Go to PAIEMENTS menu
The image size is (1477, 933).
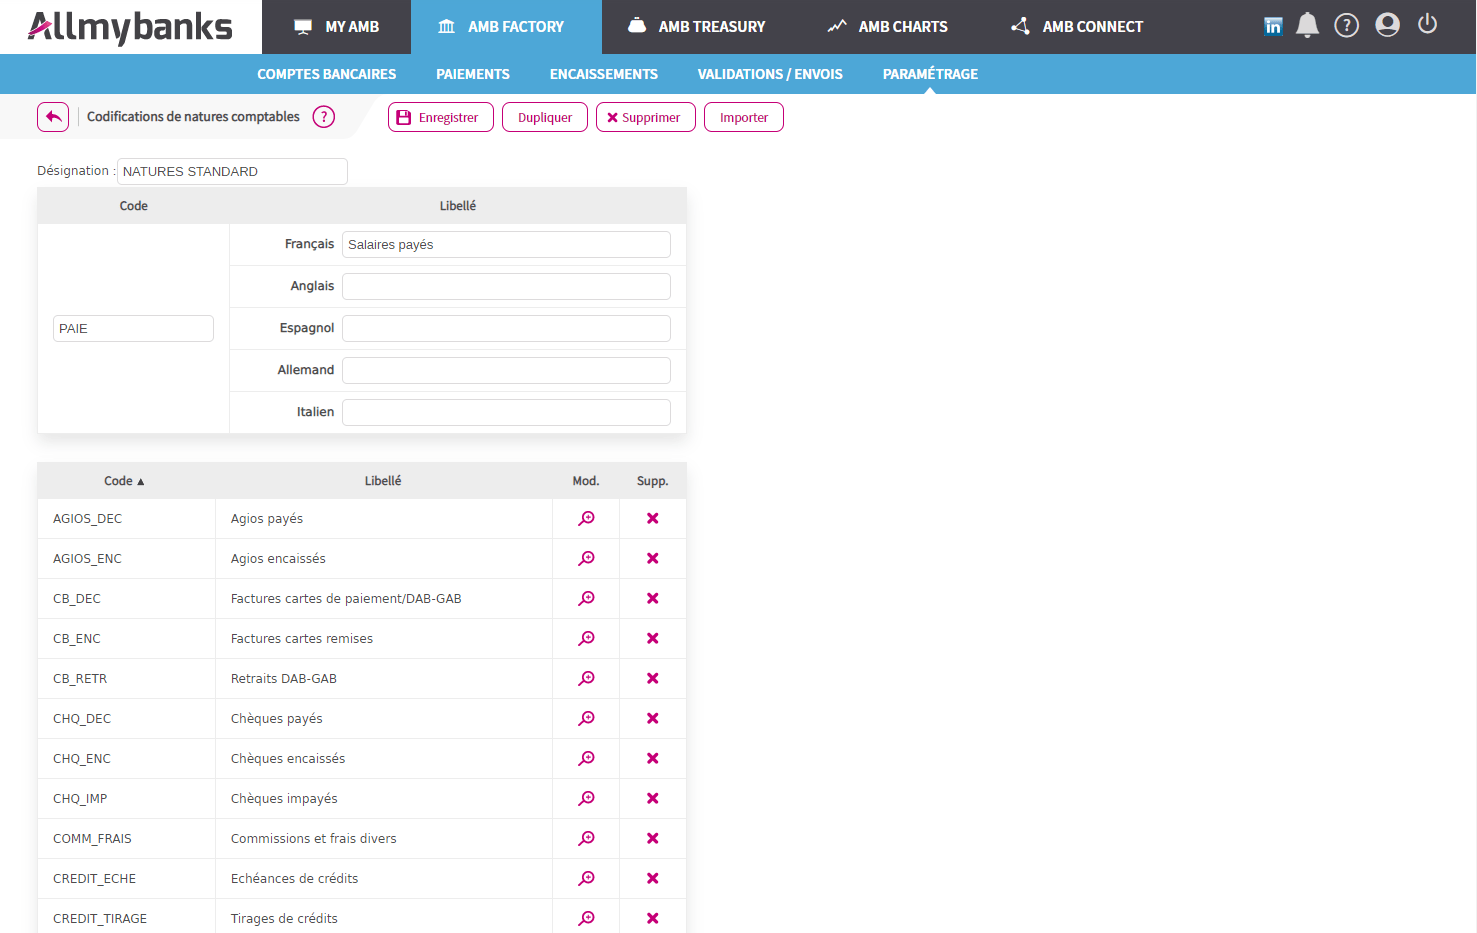point(473,74)
